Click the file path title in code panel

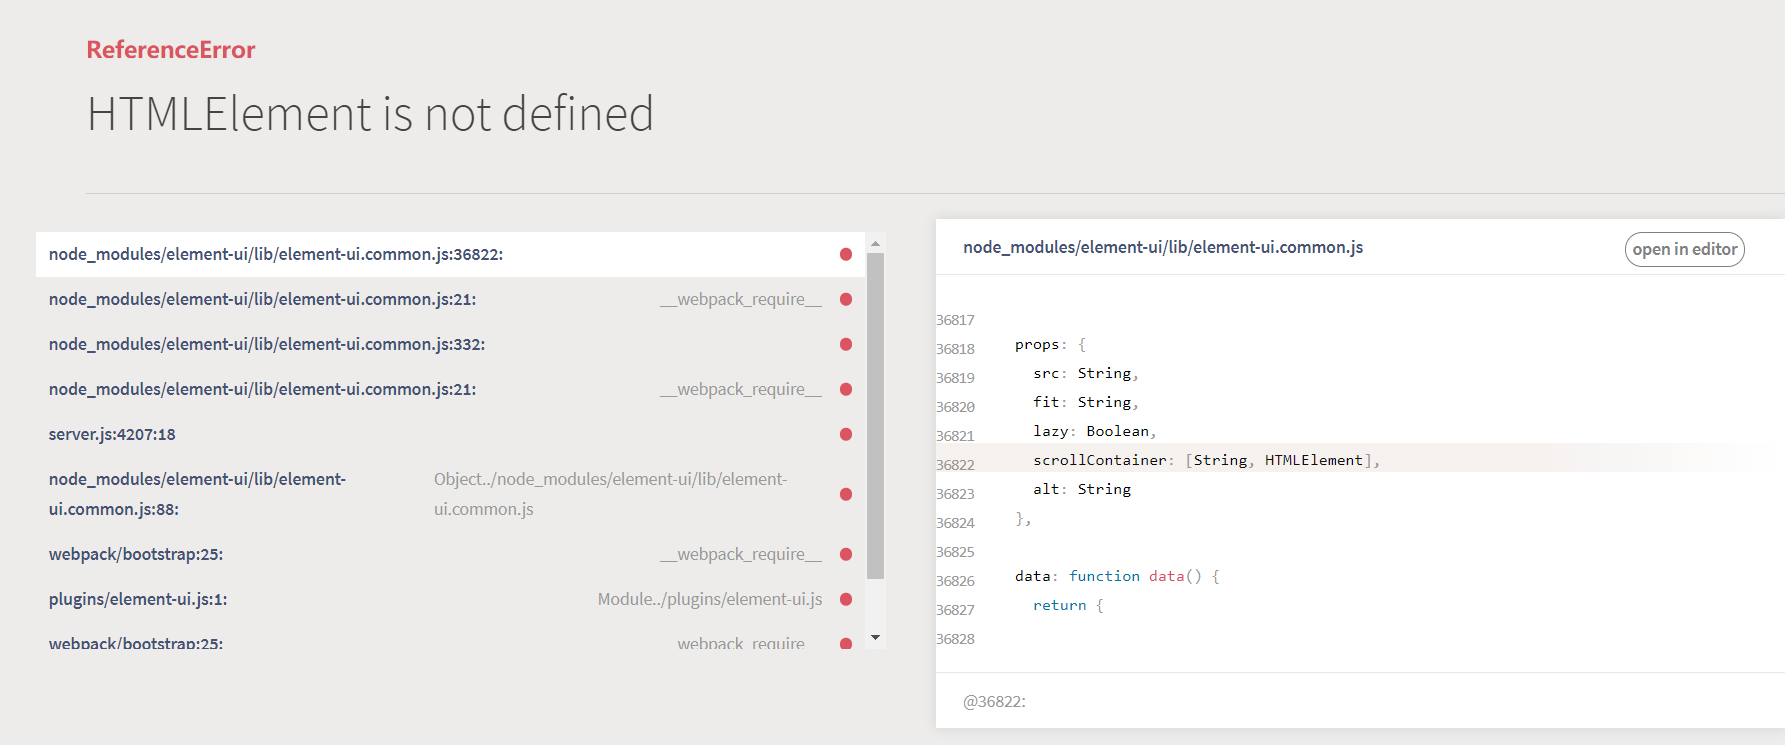pos(1163,247)
